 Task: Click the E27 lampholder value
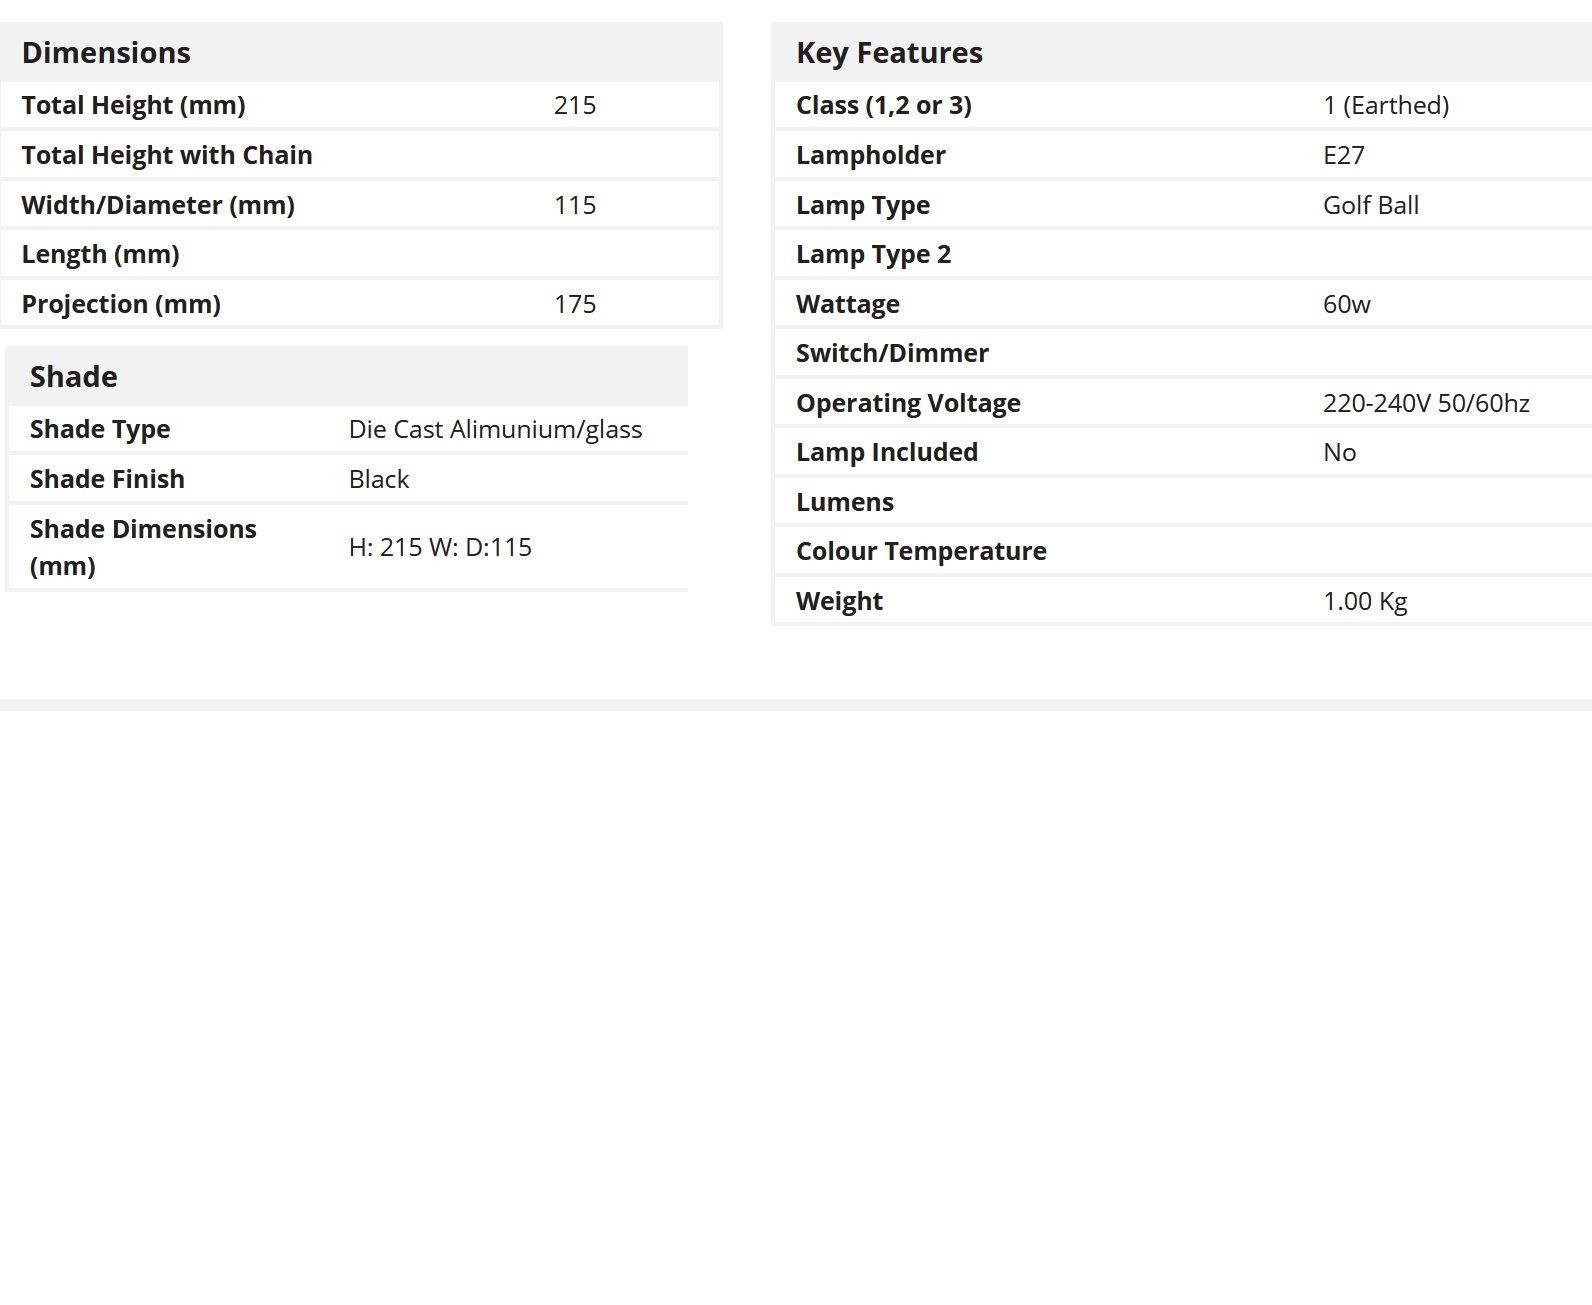pos(1344,155)
